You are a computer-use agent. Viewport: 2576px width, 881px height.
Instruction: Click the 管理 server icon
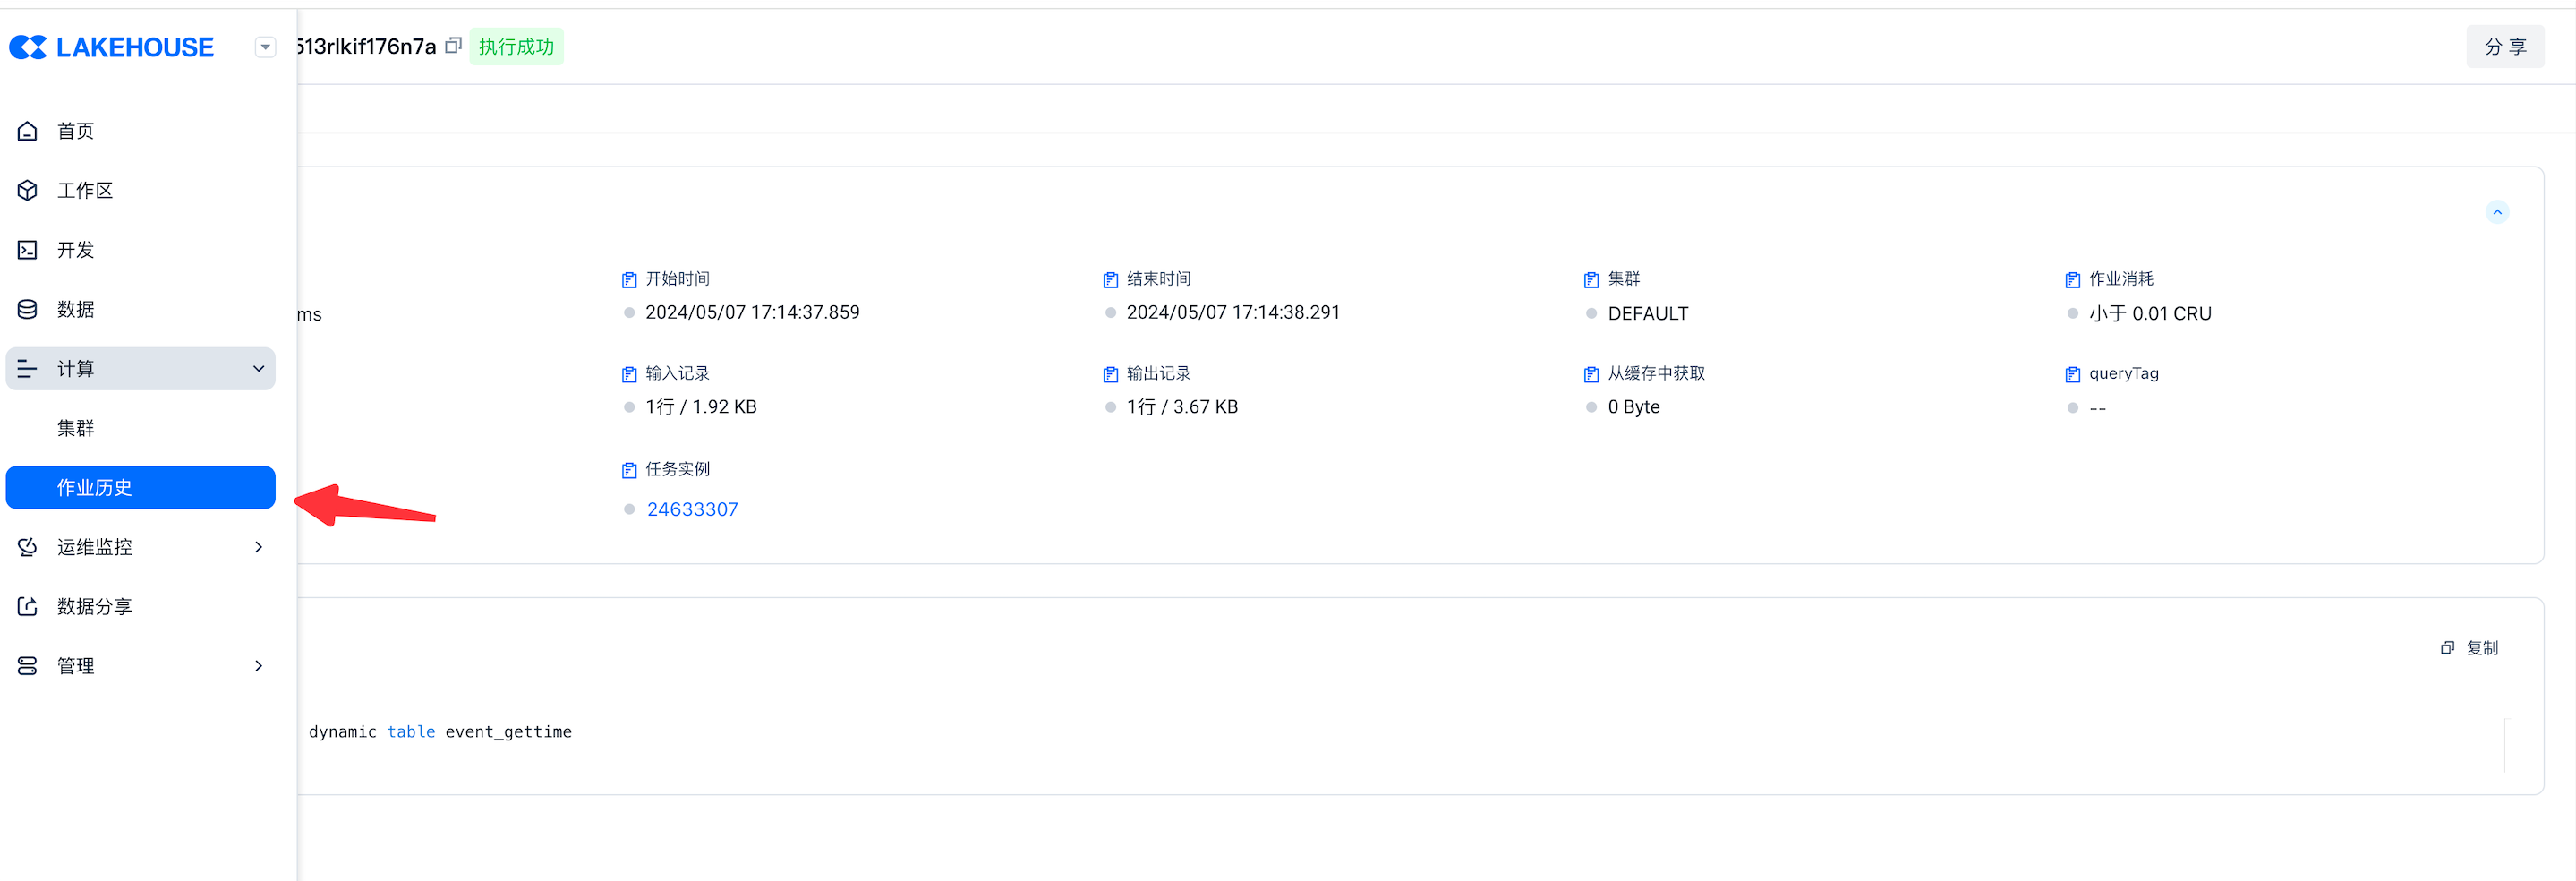28,666
